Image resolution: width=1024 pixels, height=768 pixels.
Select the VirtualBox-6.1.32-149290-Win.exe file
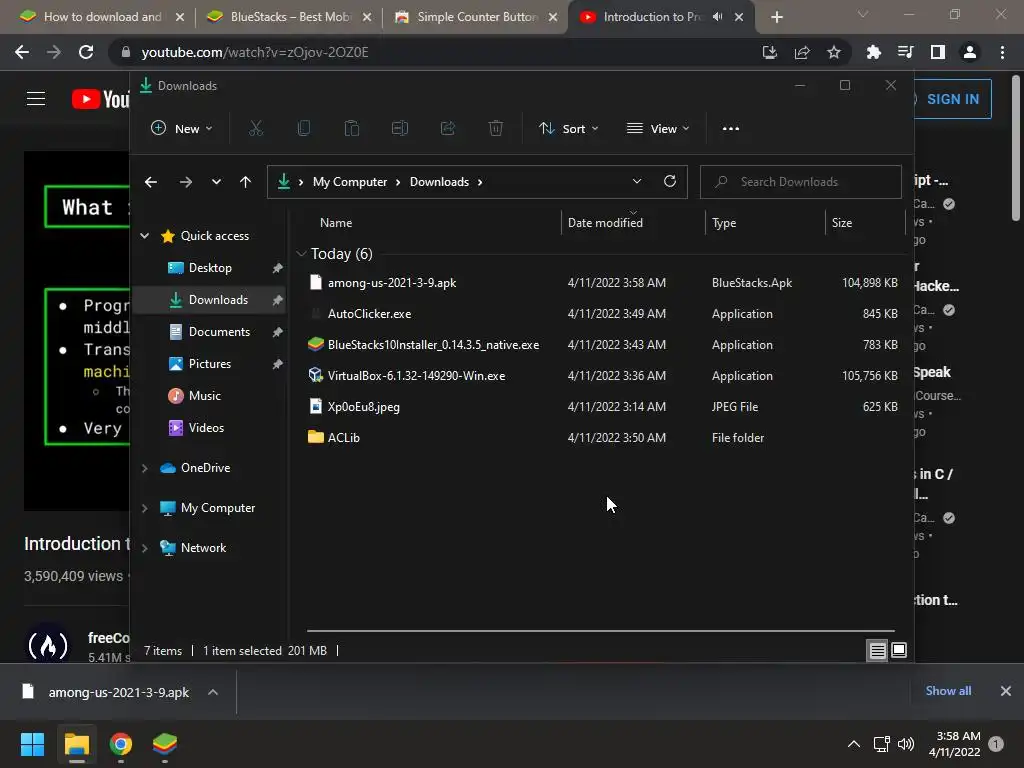click(x=416, y=376)
